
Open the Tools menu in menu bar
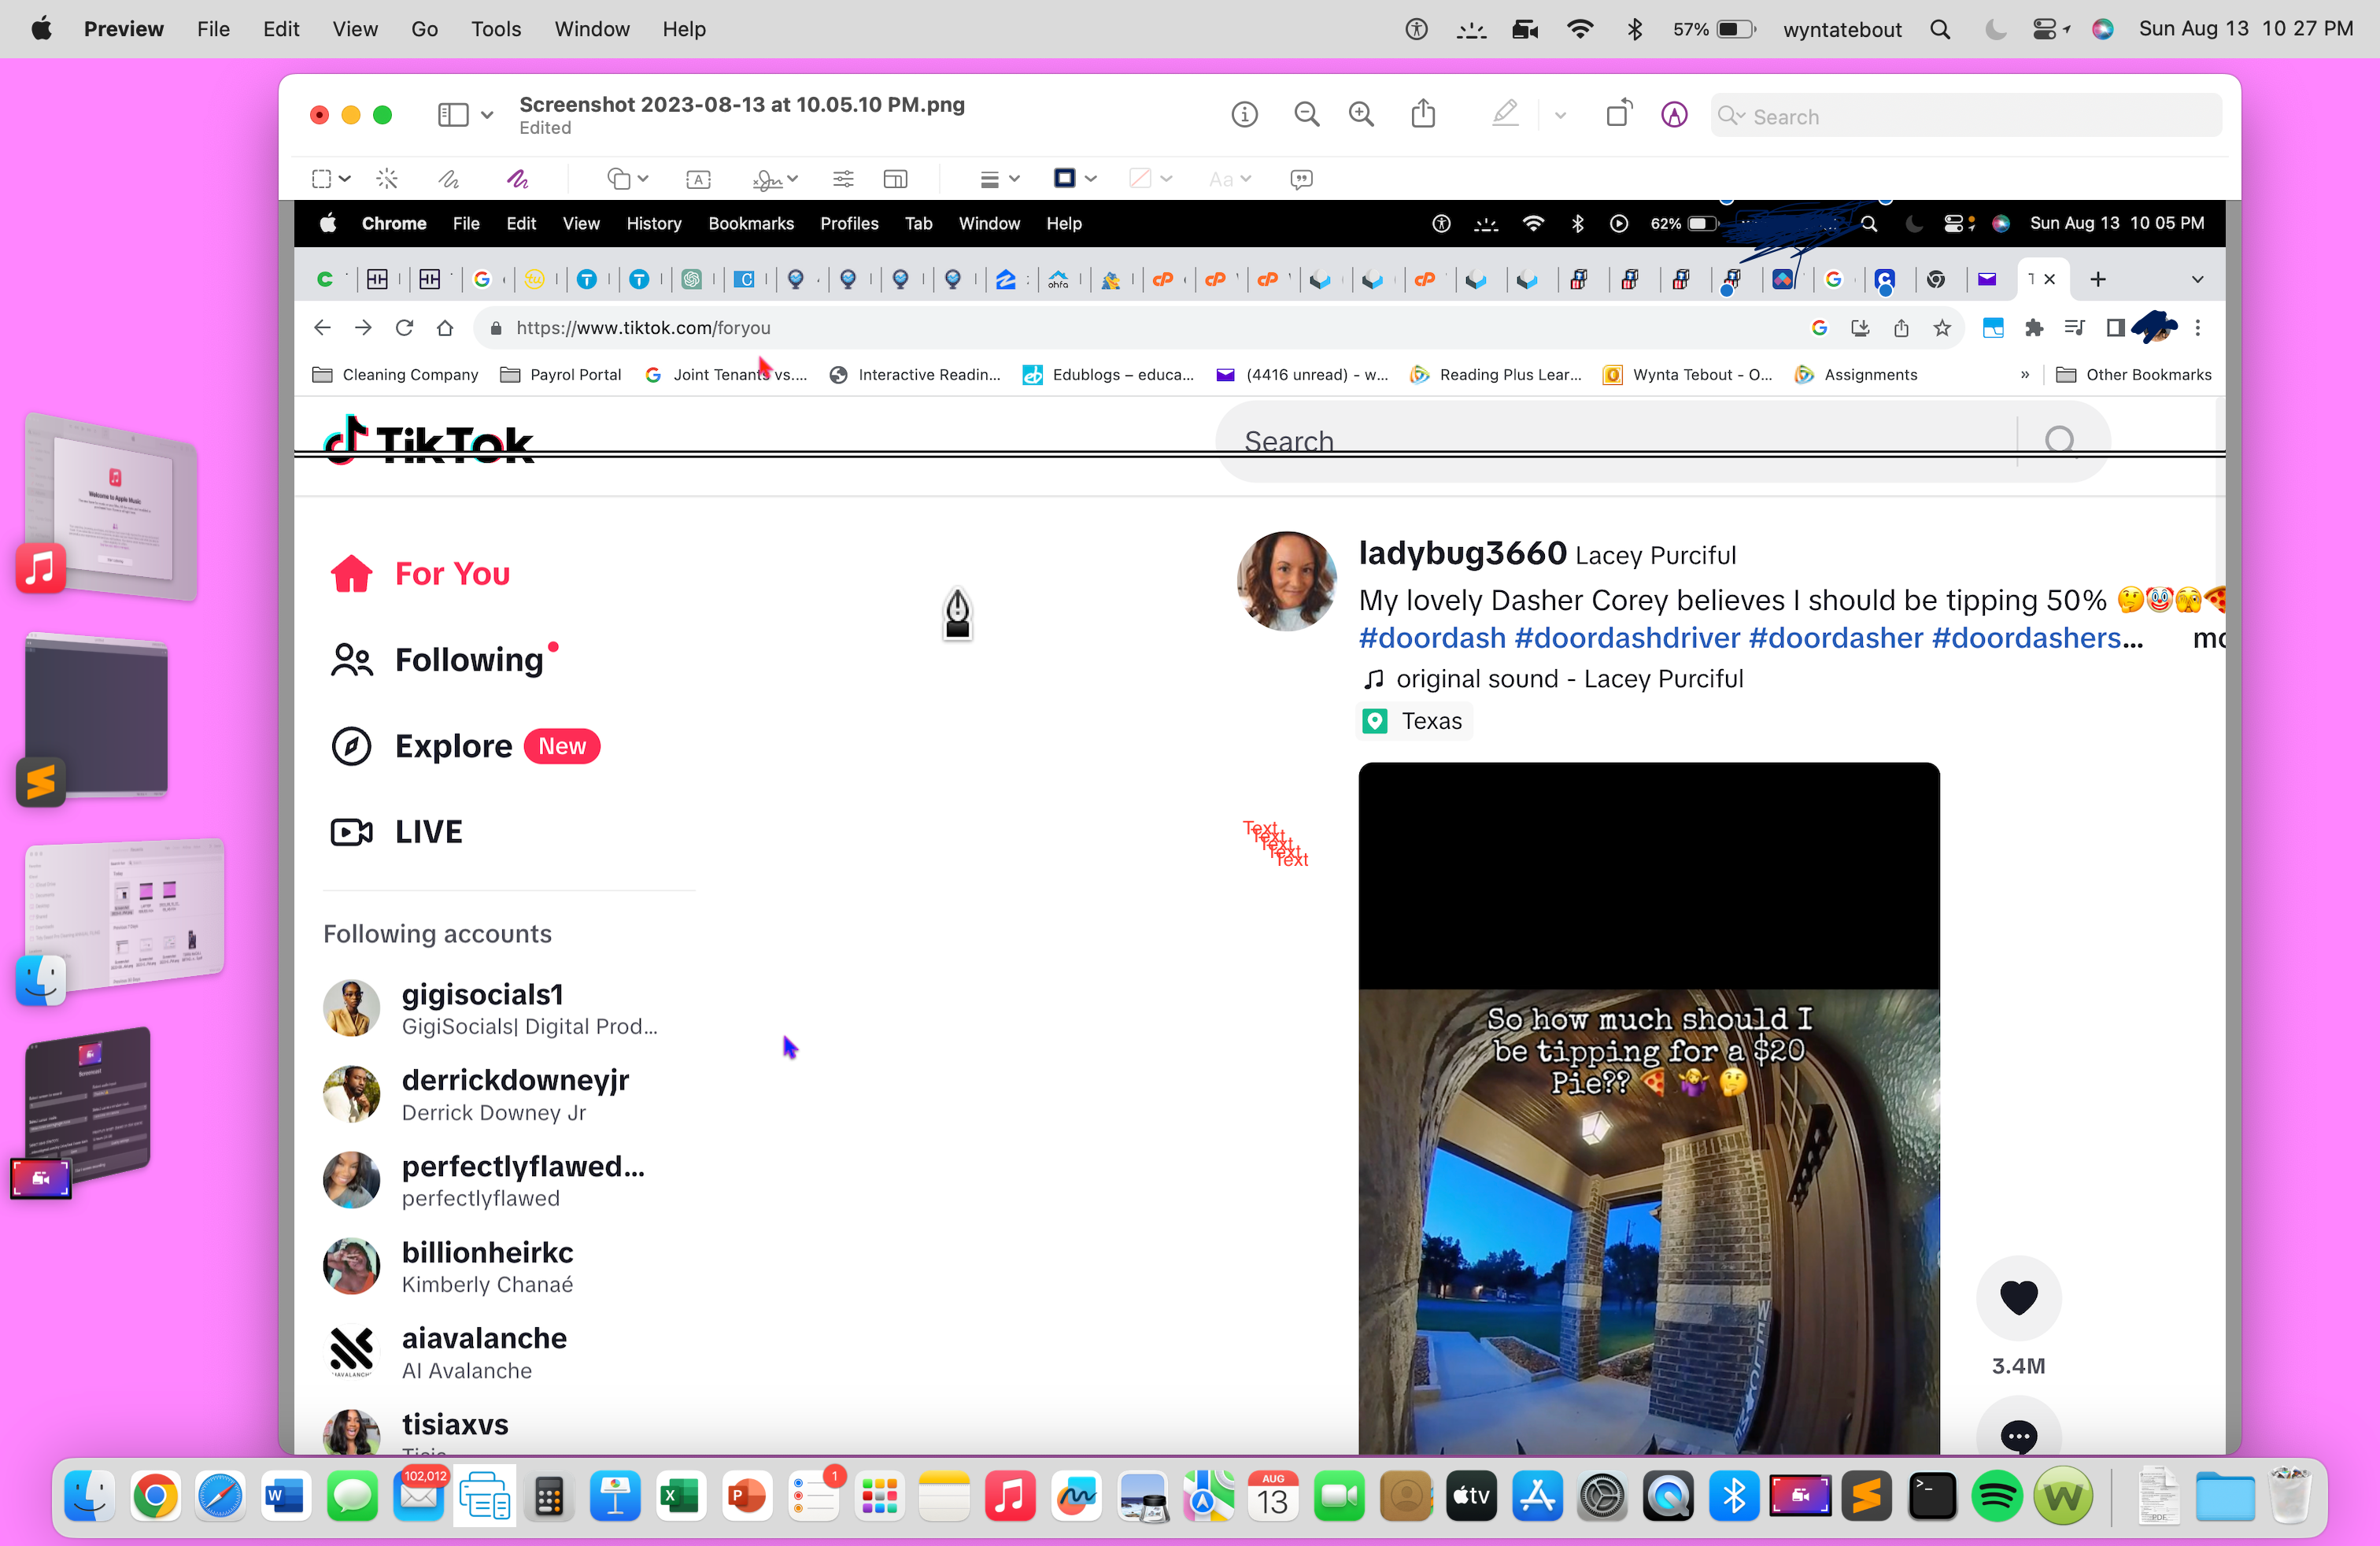coord(496,29)
